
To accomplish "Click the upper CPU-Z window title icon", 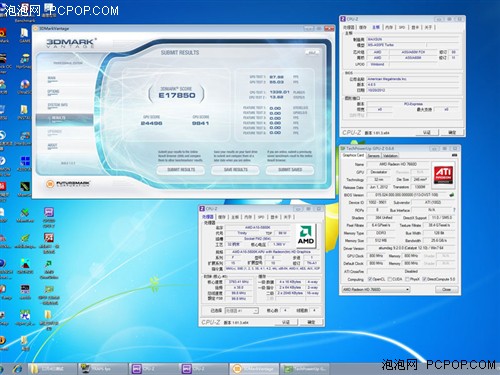I will pos(343,19).
